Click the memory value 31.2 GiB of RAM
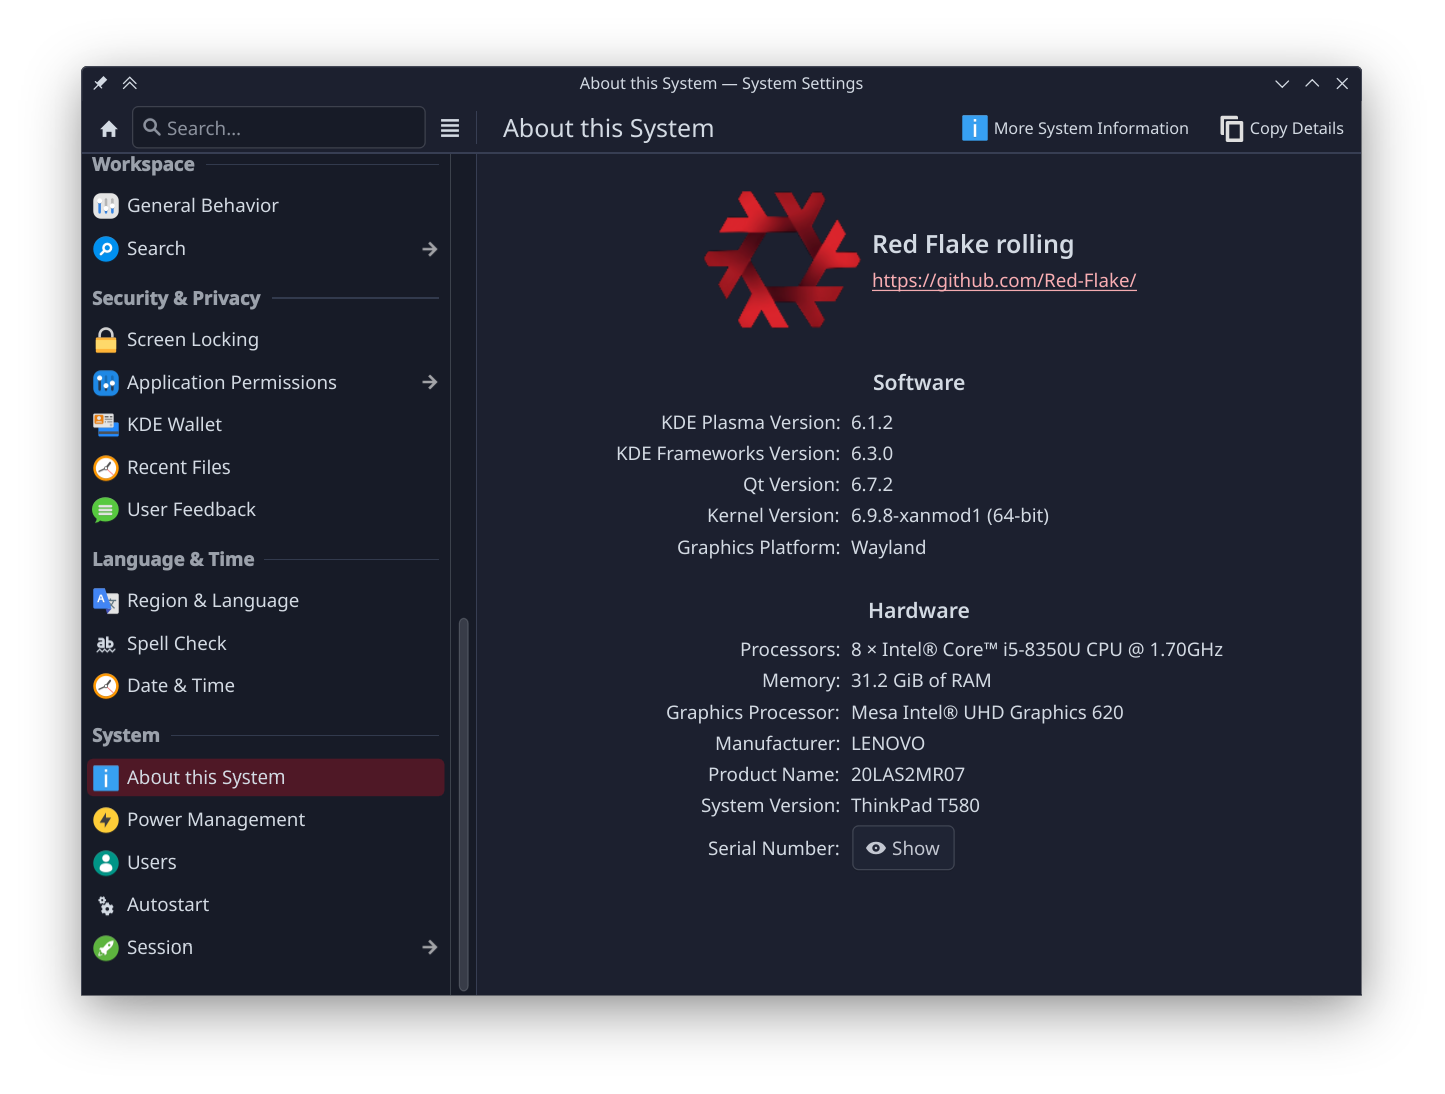Image resolution: width=1445 pixels, height=1094 pixels. pyautogui.click(x=921, y=681)
